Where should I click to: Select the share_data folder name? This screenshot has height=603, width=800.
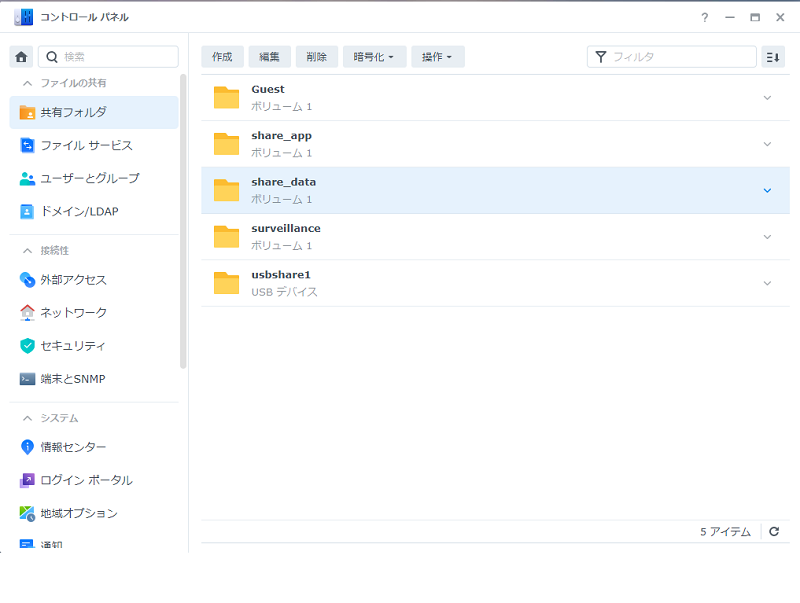(x=284, y=182)
